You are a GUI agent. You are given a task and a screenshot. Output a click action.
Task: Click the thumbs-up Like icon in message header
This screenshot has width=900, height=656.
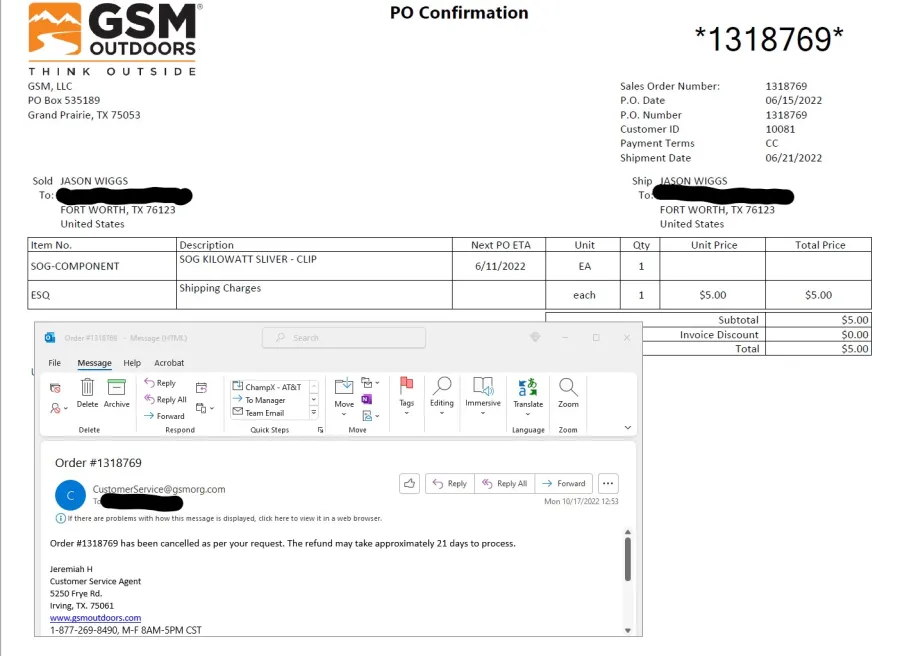409,483
